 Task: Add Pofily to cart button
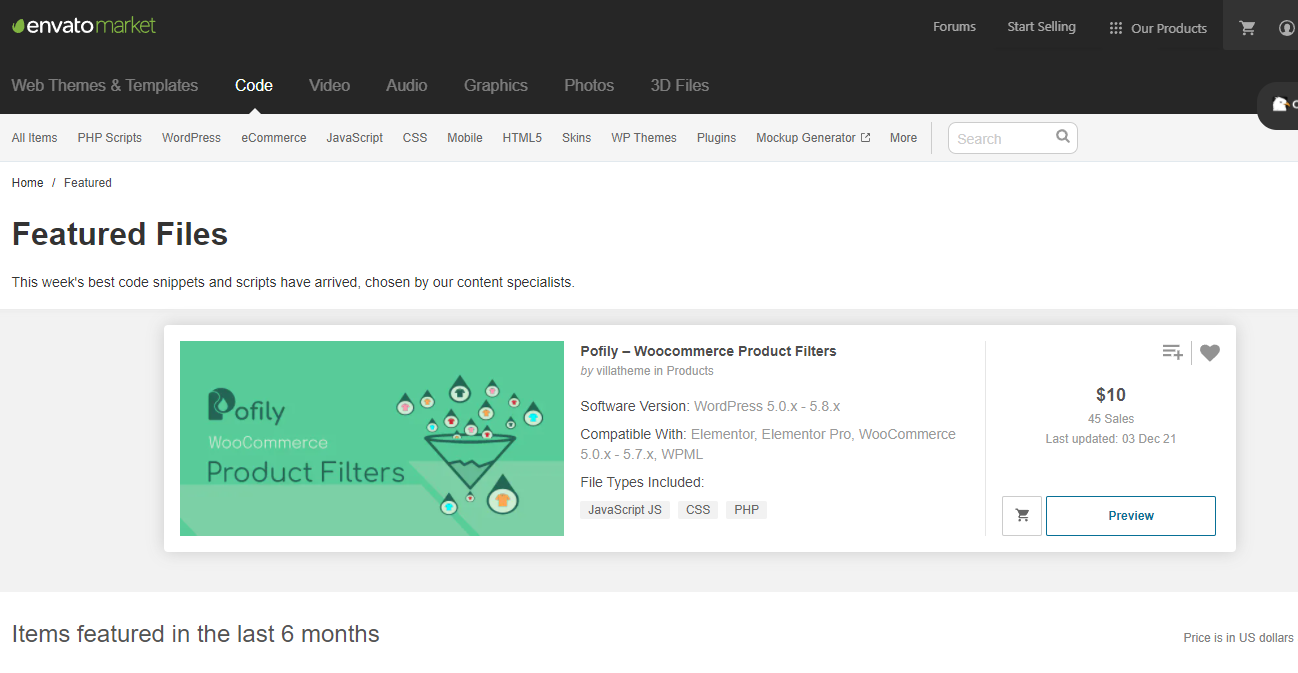[1022, 516]
